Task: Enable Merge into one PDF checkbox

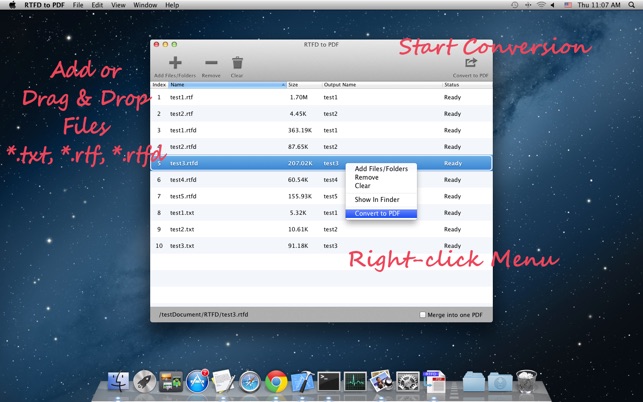Action: (422, 315)
